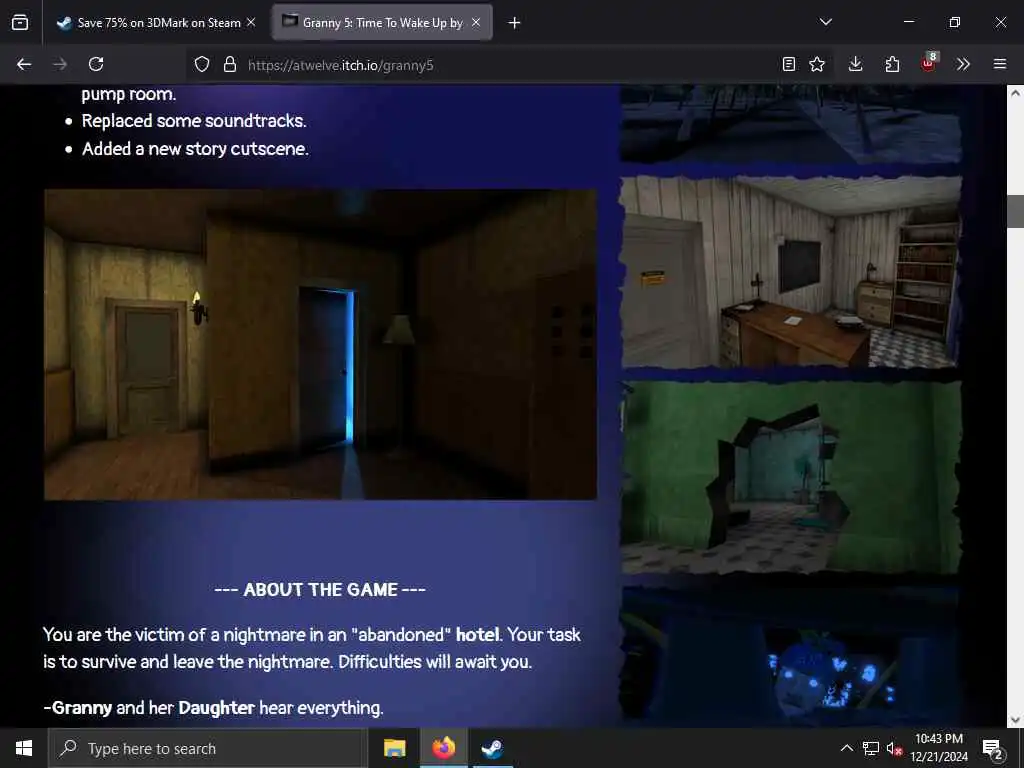Open the office room with desk screenshot
1024x768 pixels.
click(x=791, y=272)
